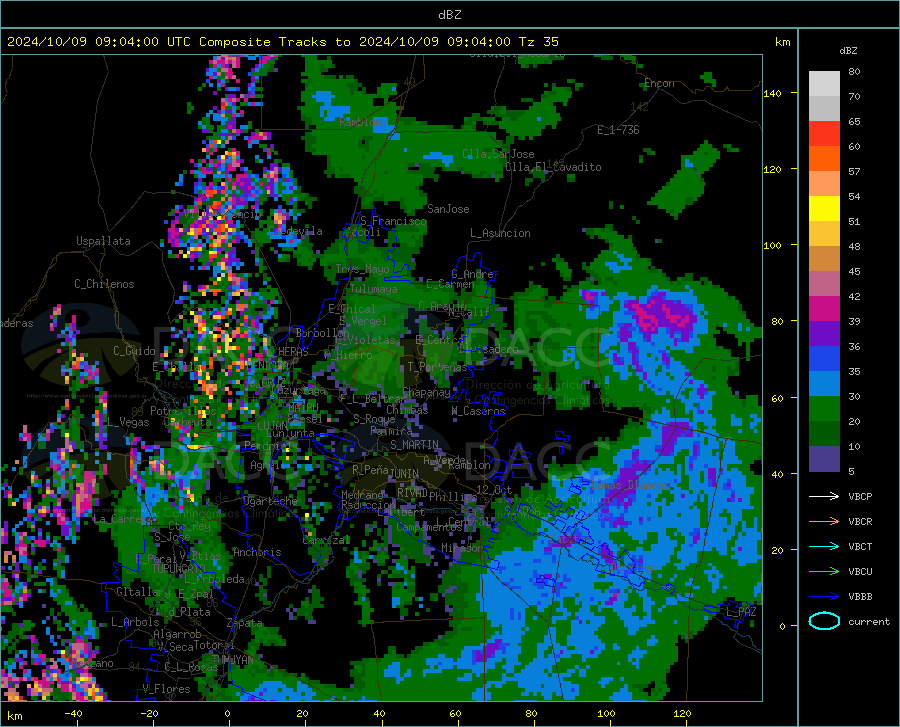Click the 'Potrerillos' map label
Screen dimensions: 900x727
(x=183, y=411)
